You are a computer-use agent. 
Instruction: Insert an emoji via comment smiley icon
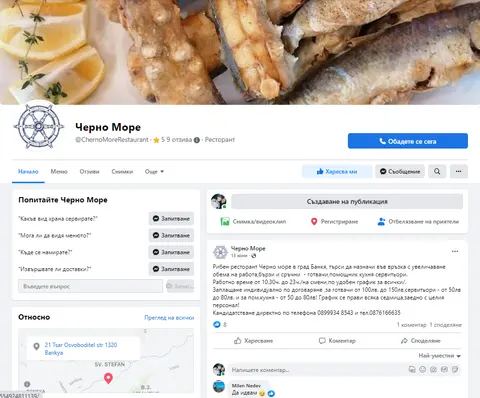coord(423,369)
